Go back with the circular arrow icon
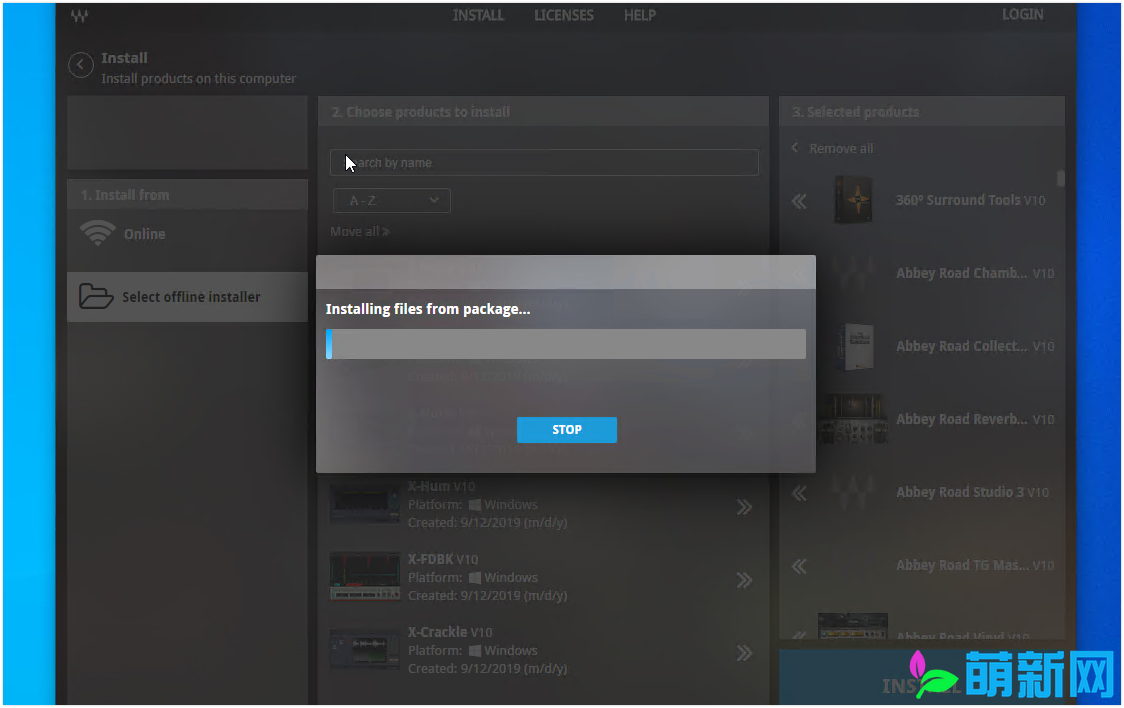 [80, 65]
